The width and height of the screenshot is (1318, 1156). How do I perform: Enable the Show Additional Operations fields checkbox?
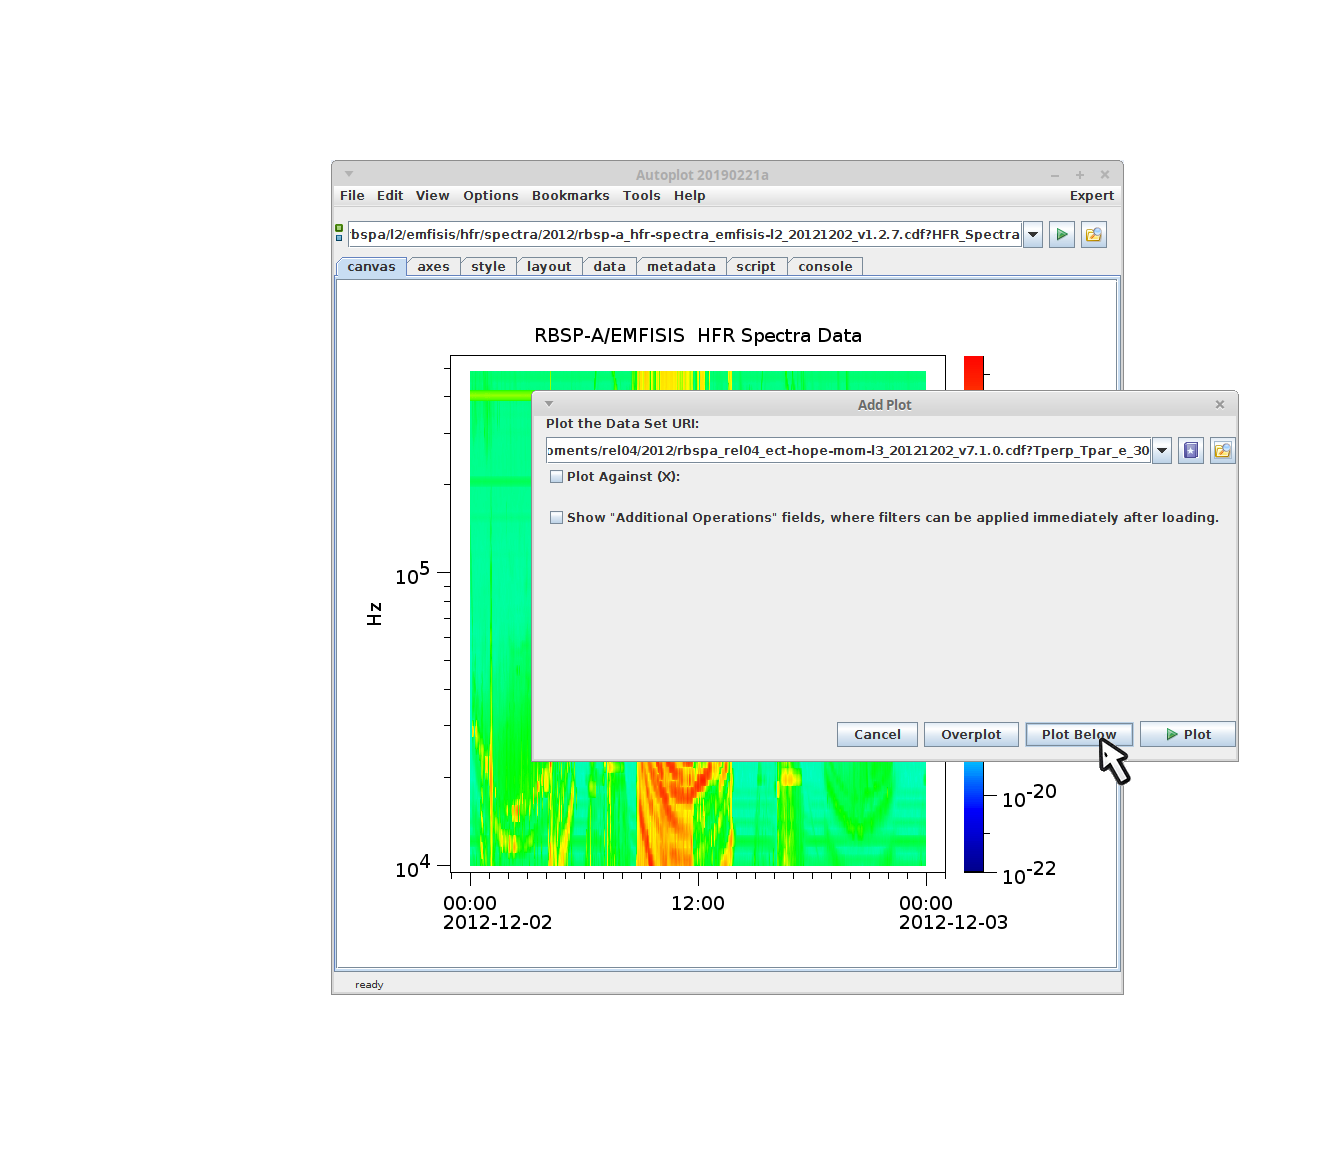pos(557,518)
